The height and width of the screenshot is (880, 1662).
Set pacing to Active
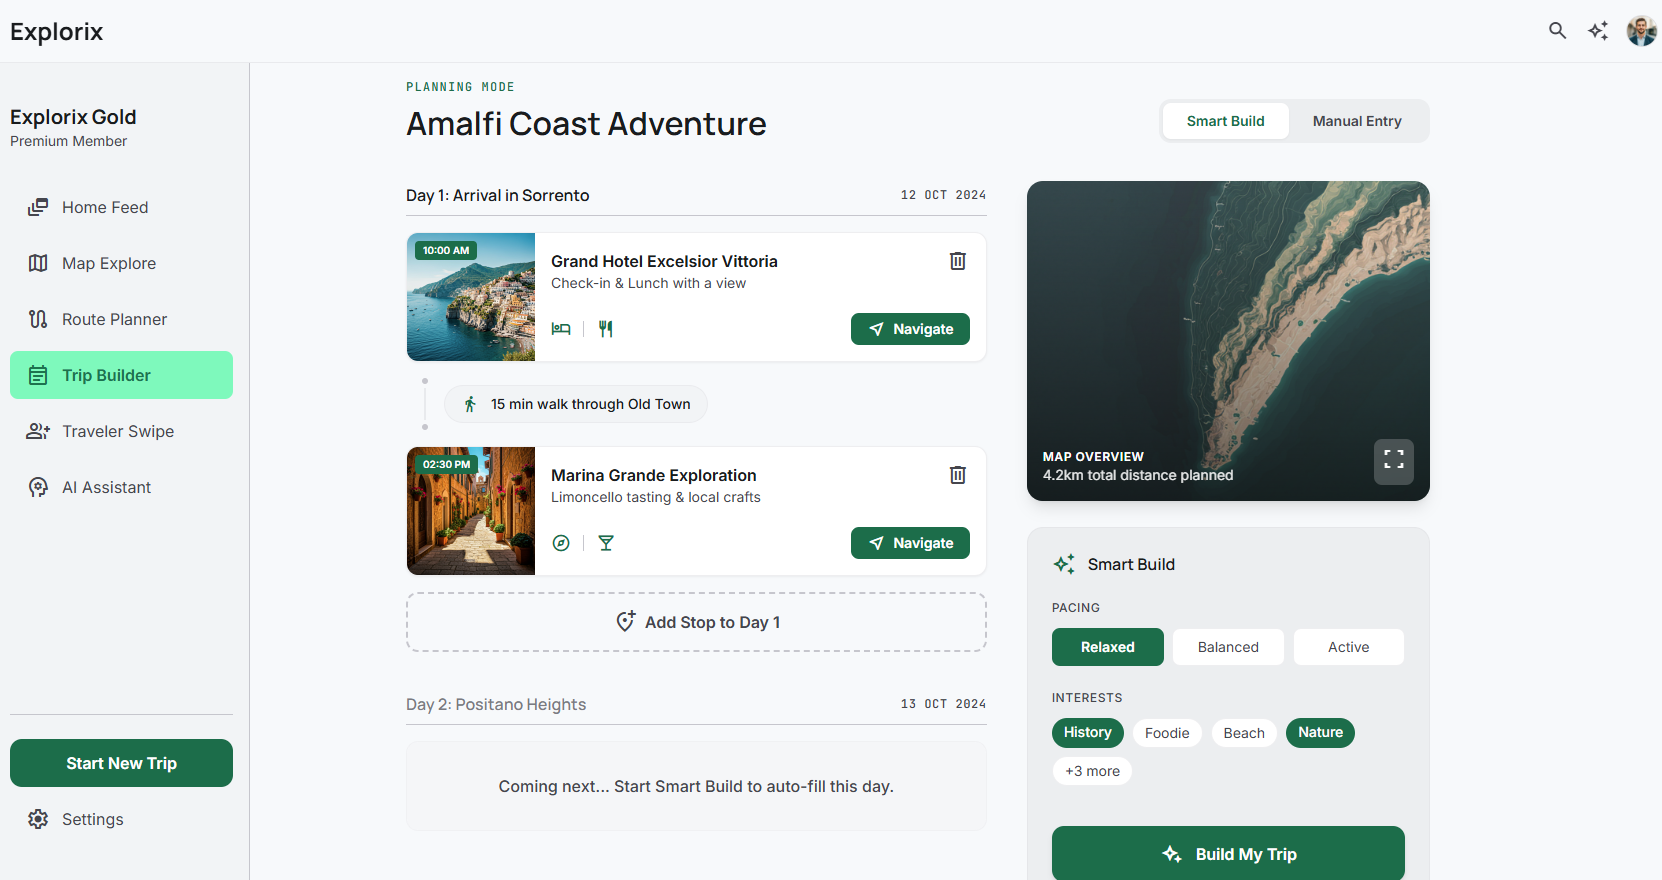[1349, 647]
